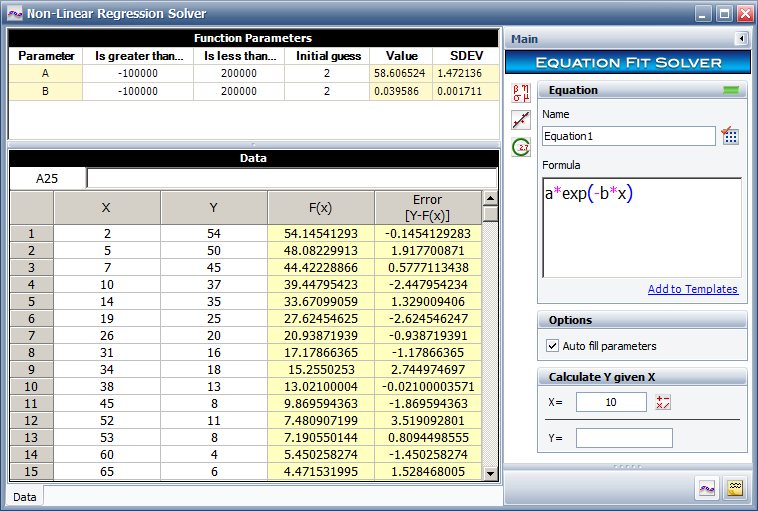This screenshot has width=758, height=511.
Task: Click F(x) value 9.869594363
Action: pyautogui.click(x=321, y=404)
